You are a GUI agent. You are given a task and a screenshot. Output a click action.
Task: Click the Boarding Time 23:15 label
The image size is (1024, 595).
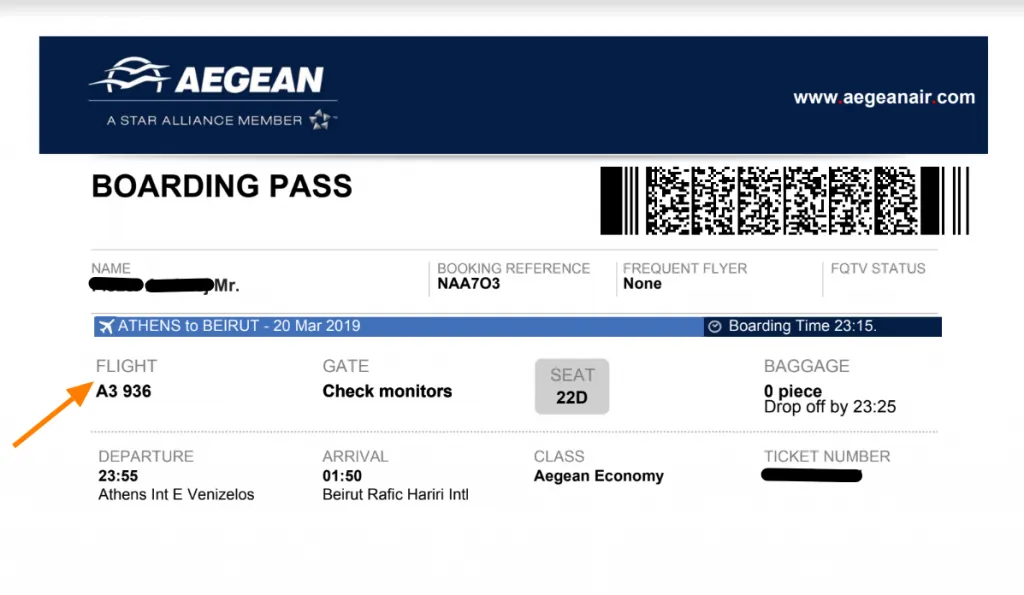coord(803,326)
